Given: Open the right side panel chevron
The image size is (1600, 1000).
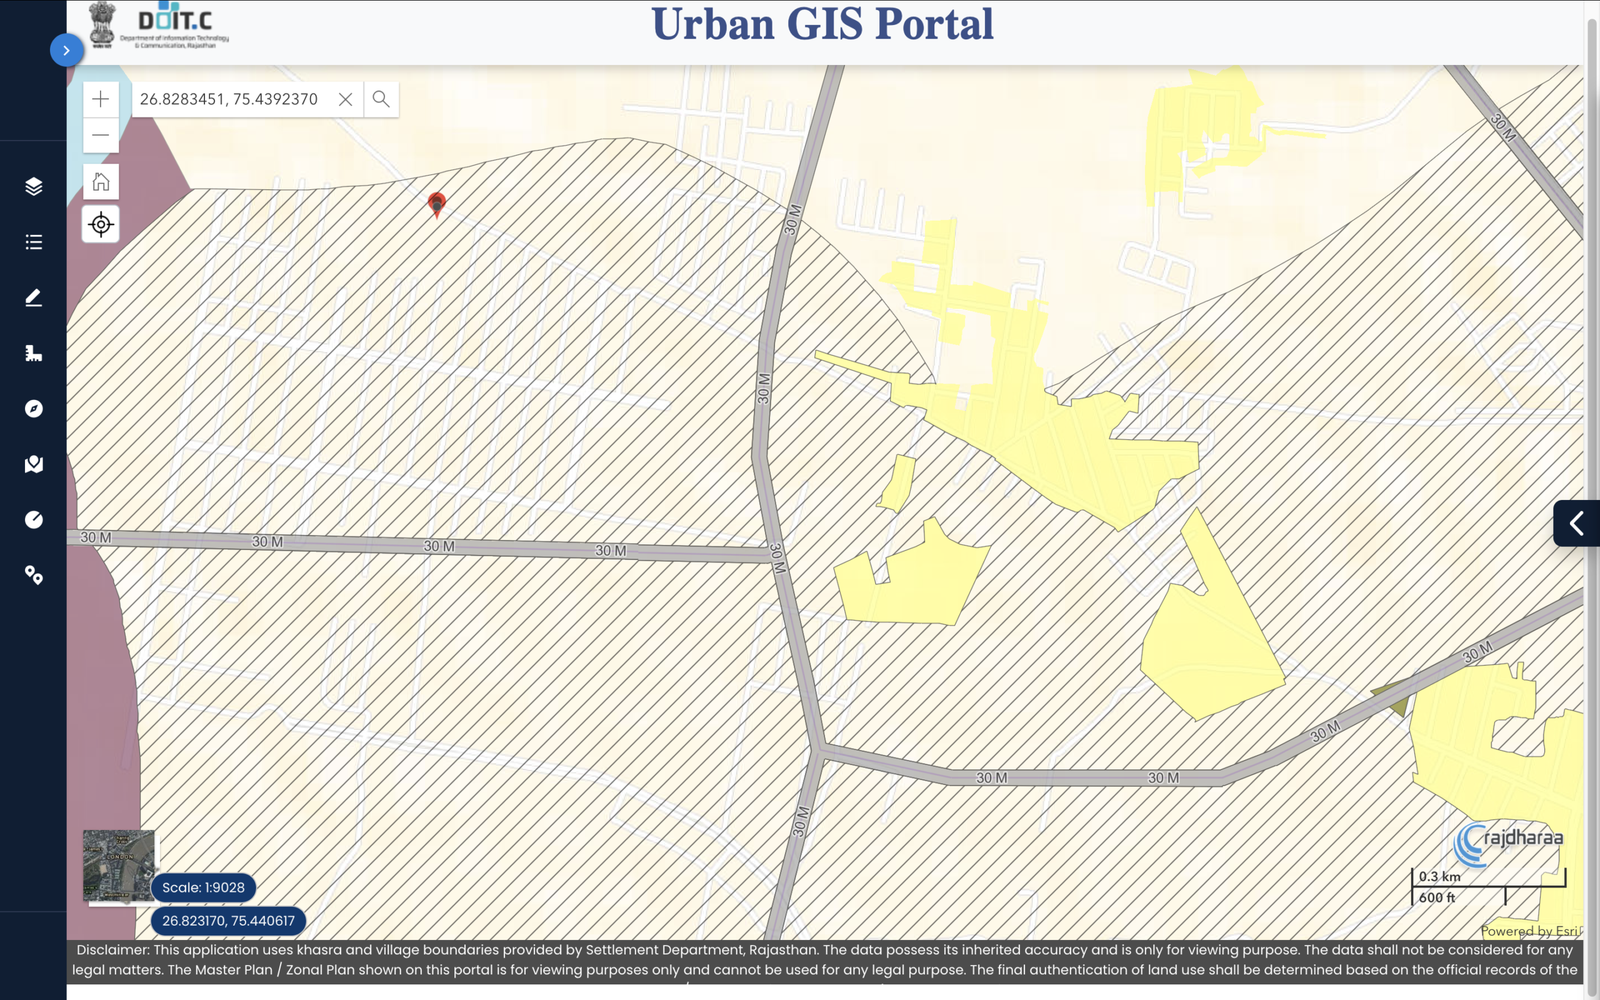Looking at the screenshot, I should pyautogui.click(x=1576, y=523).
